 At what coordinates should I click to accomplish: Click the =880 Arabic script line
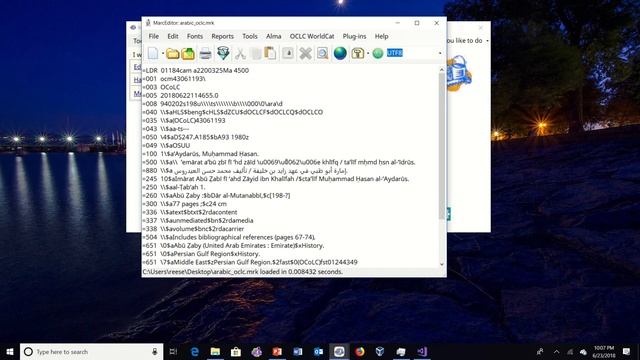[245, 171]
